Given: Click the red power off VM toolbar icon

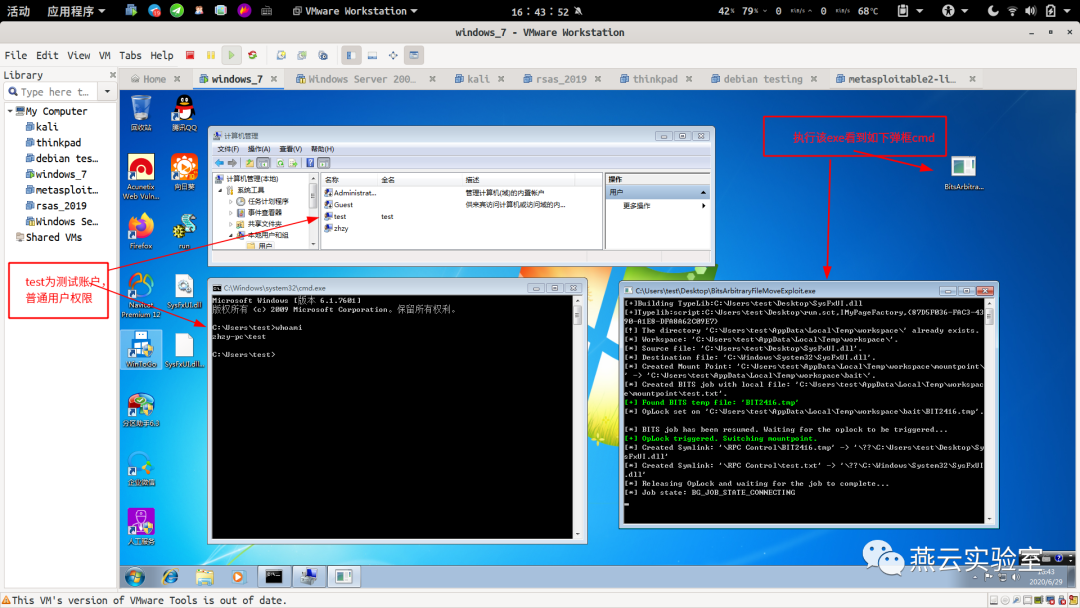Looking at the screenshot, I should point(190,55).
